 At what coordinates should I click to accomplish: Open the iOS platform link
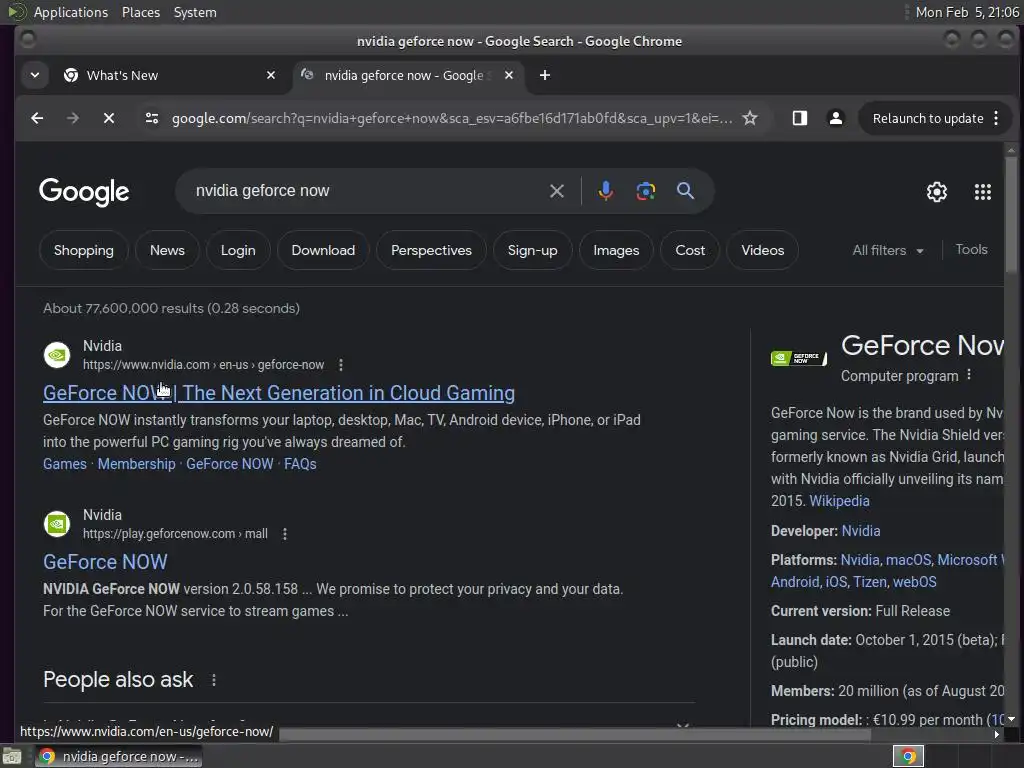(x=836, y=582)
